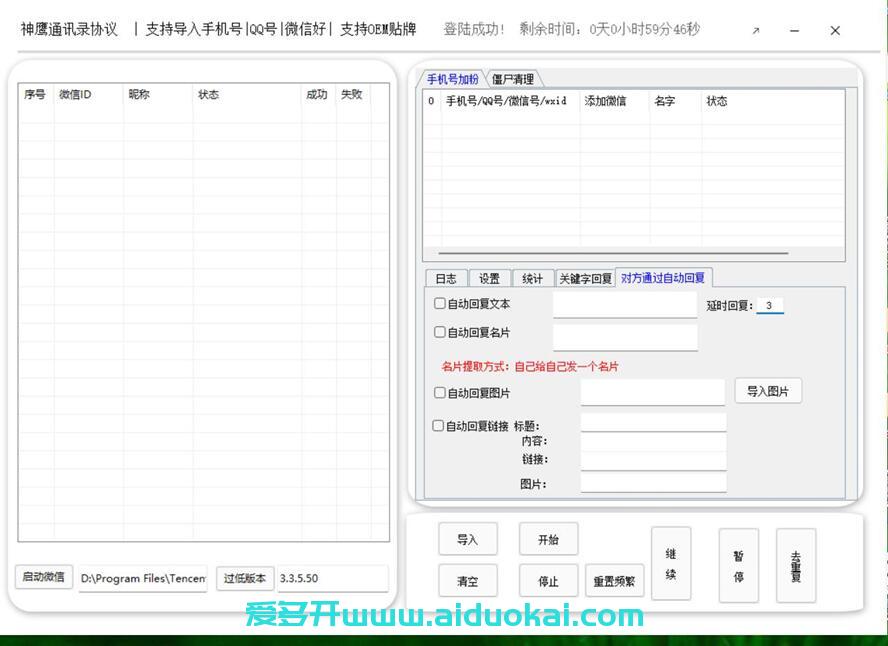Click the link 标题 input field

point(654,423)
